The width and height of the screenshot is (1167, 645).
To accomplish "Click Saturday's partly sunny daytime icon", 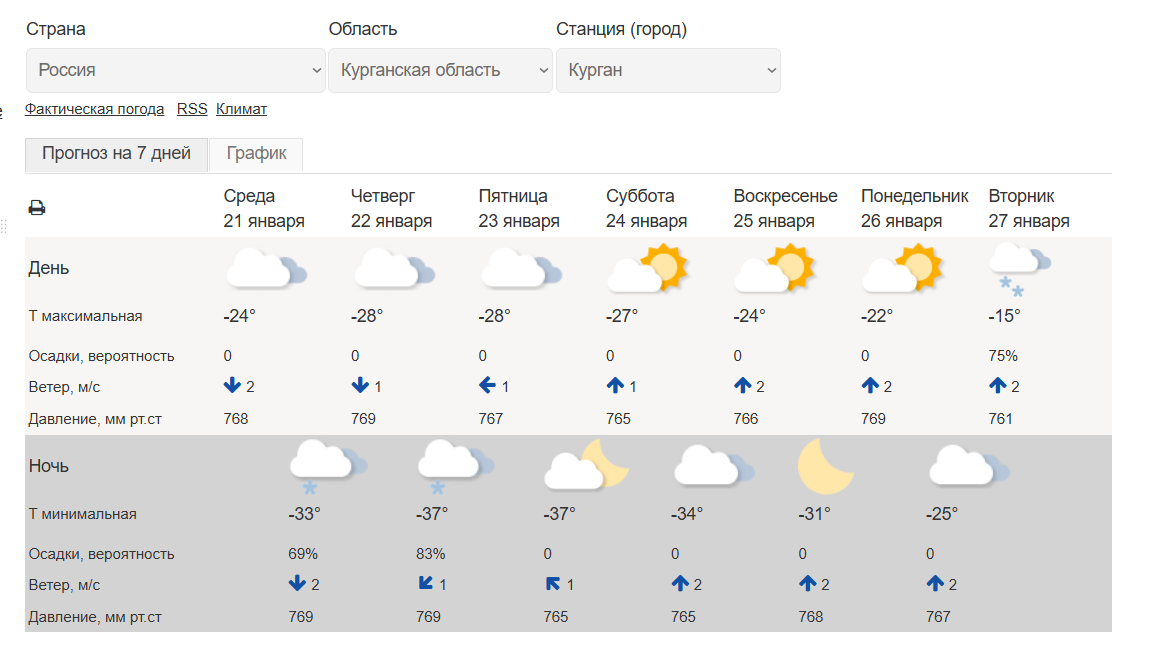I will [x=647, y=268].
